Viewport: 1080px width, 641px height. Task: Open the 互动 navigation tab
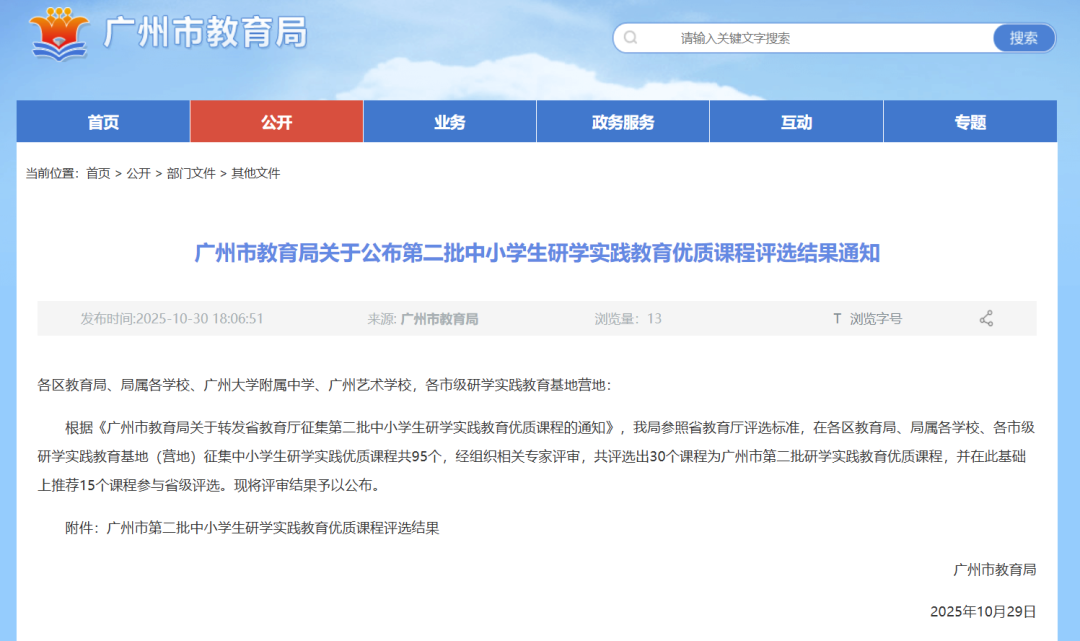(x=795, y=121)
